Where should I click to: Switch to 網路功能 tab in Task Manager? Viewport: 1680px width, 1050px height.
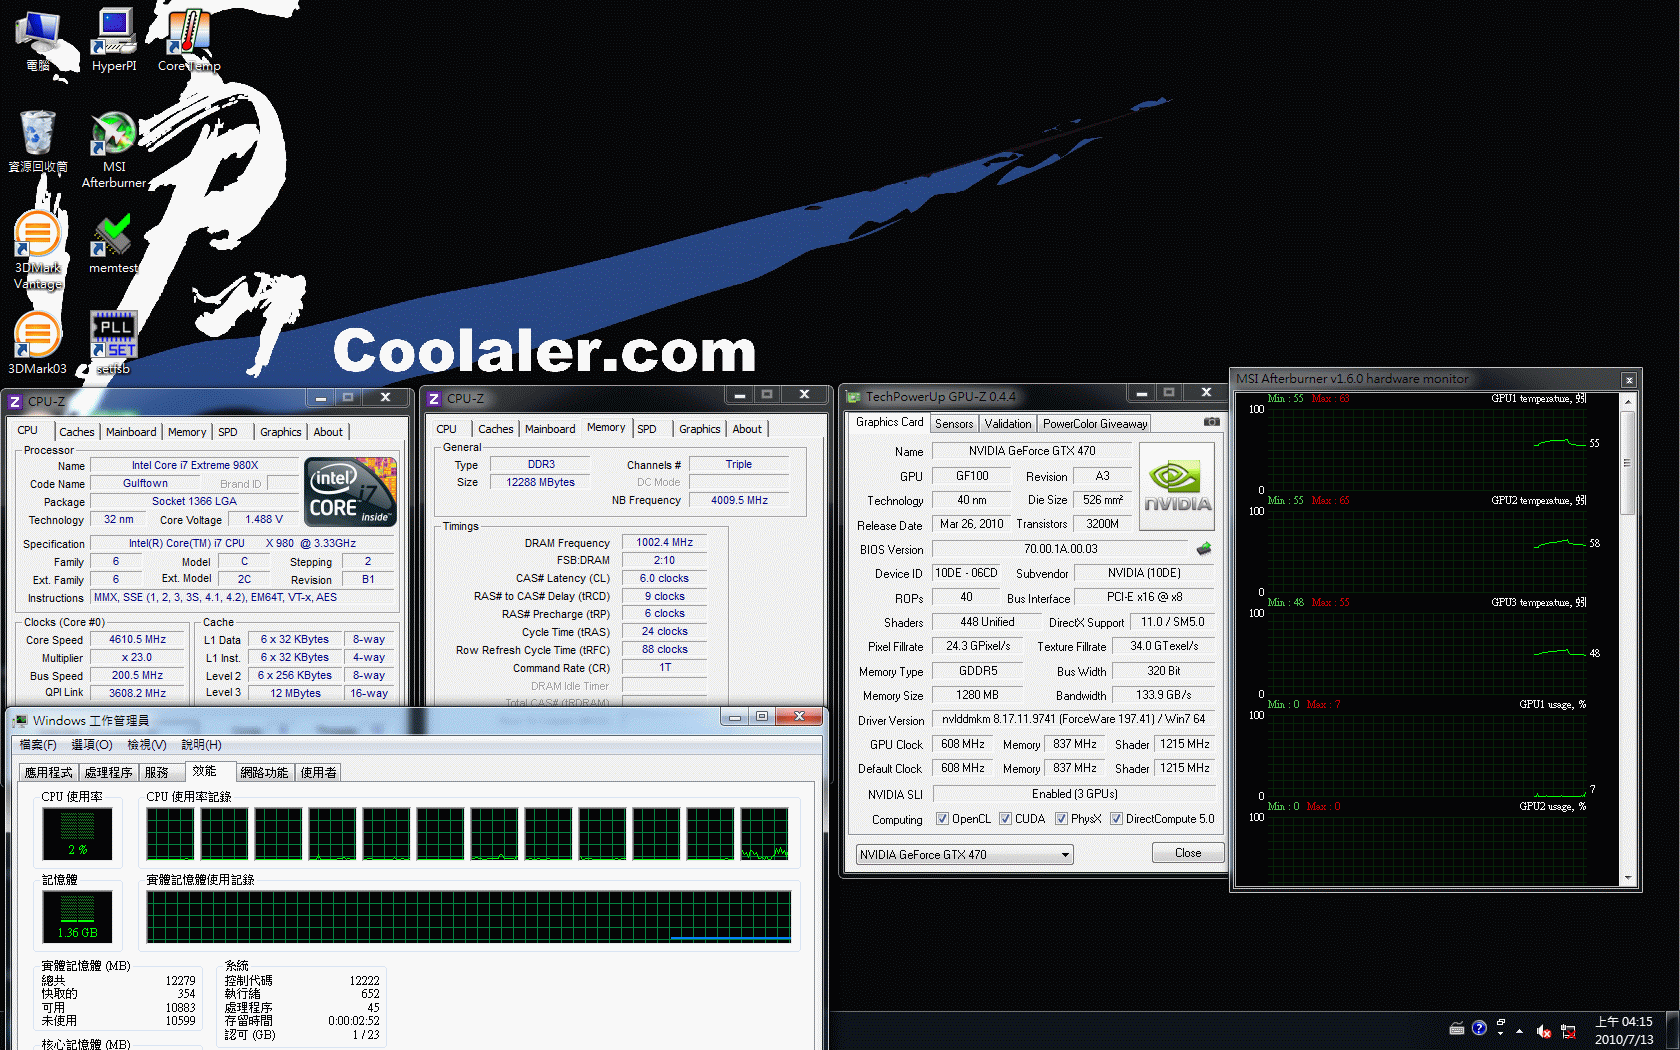tap(264, 773)
